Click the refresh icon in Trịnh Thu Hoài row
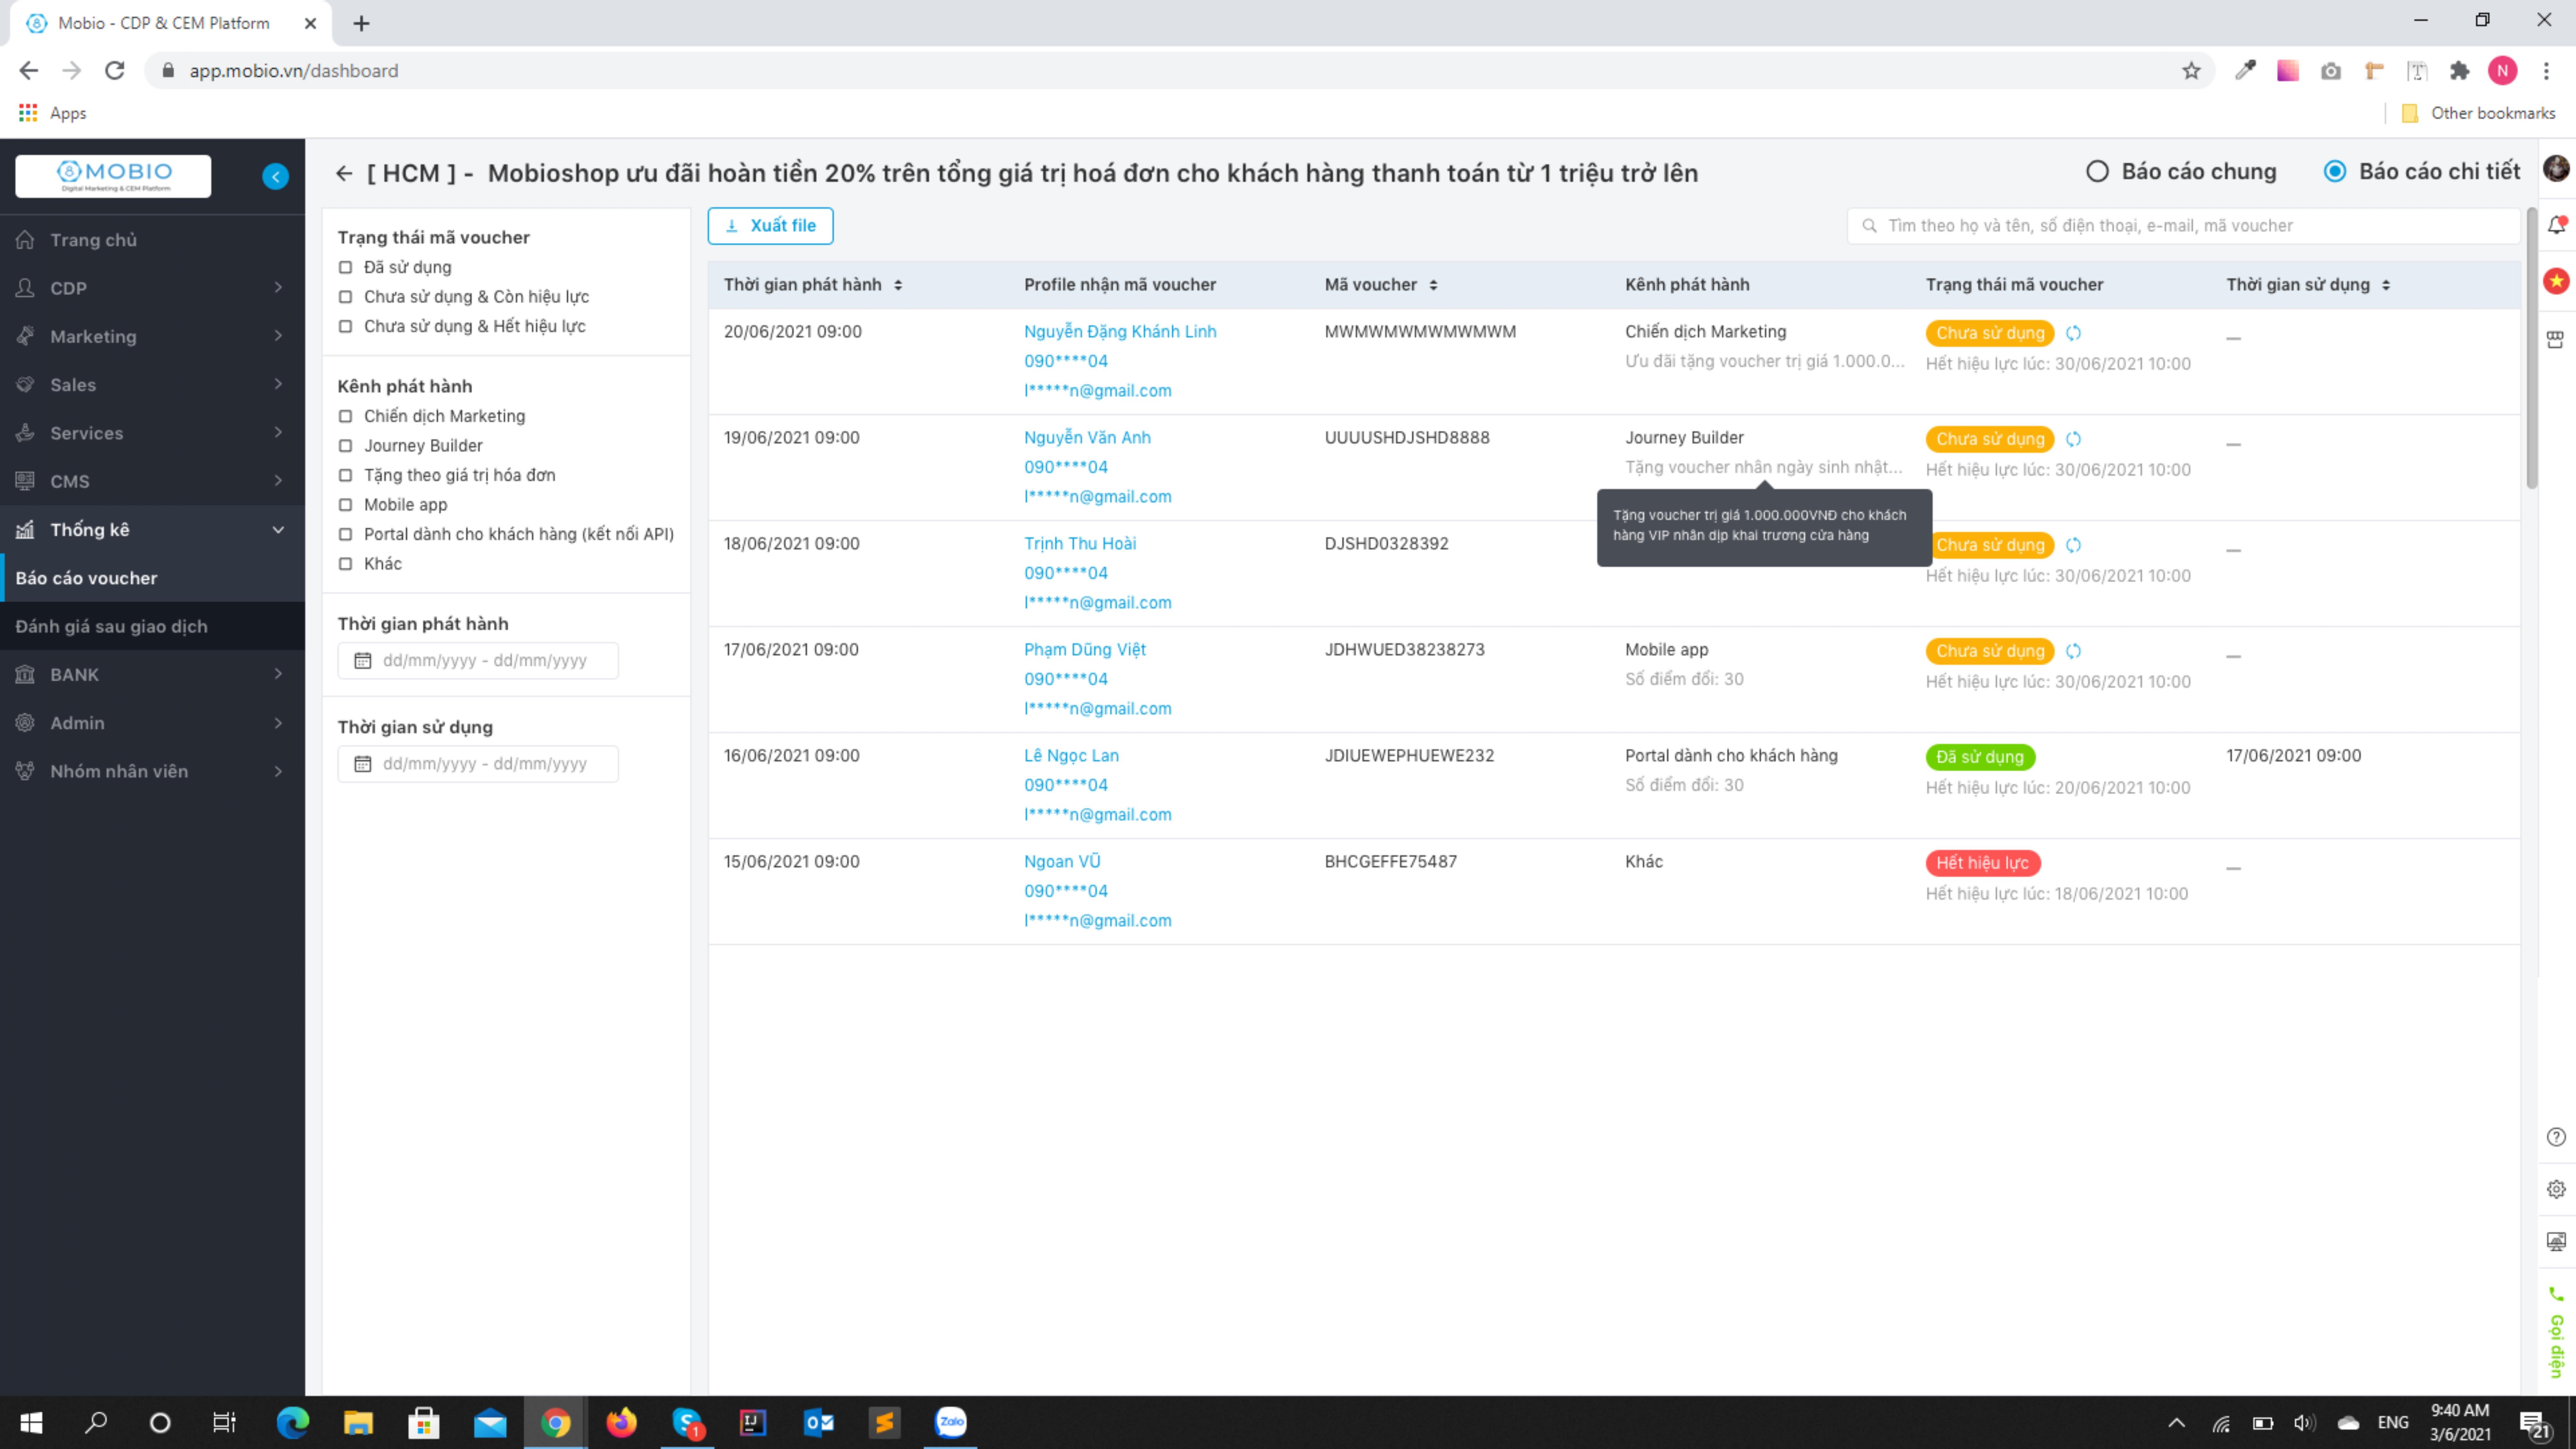 2073,545
